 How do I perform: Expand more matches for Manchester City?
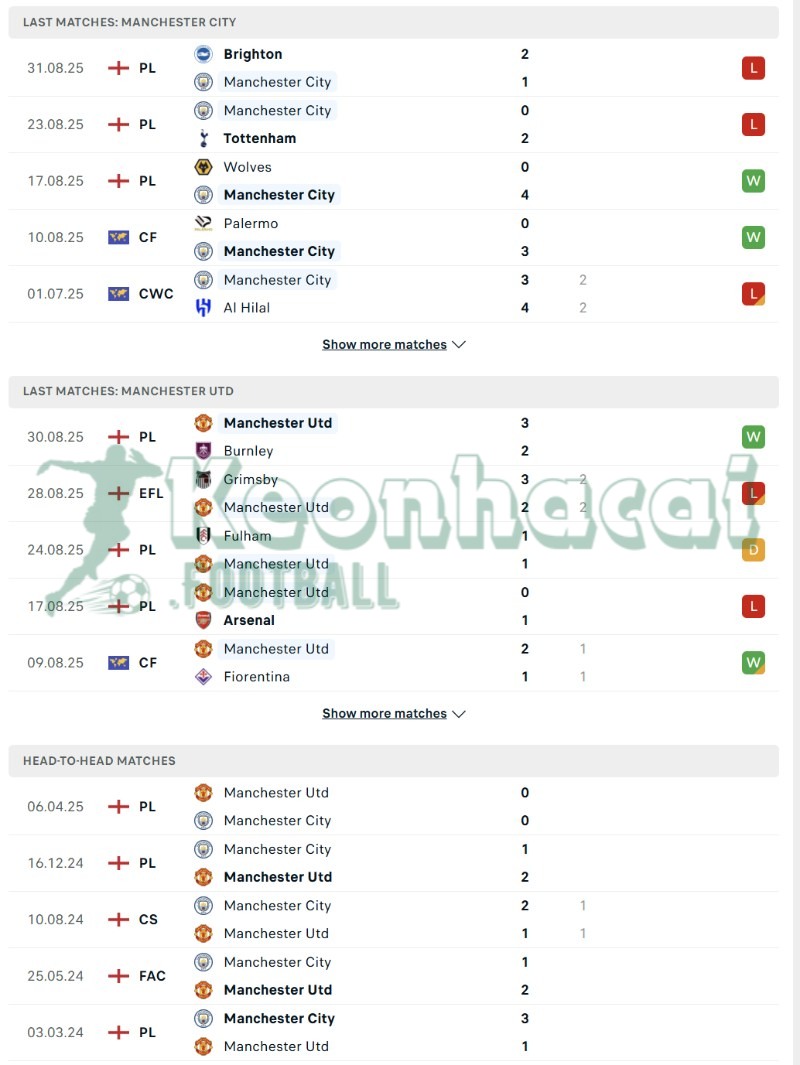tap(384, 344)
